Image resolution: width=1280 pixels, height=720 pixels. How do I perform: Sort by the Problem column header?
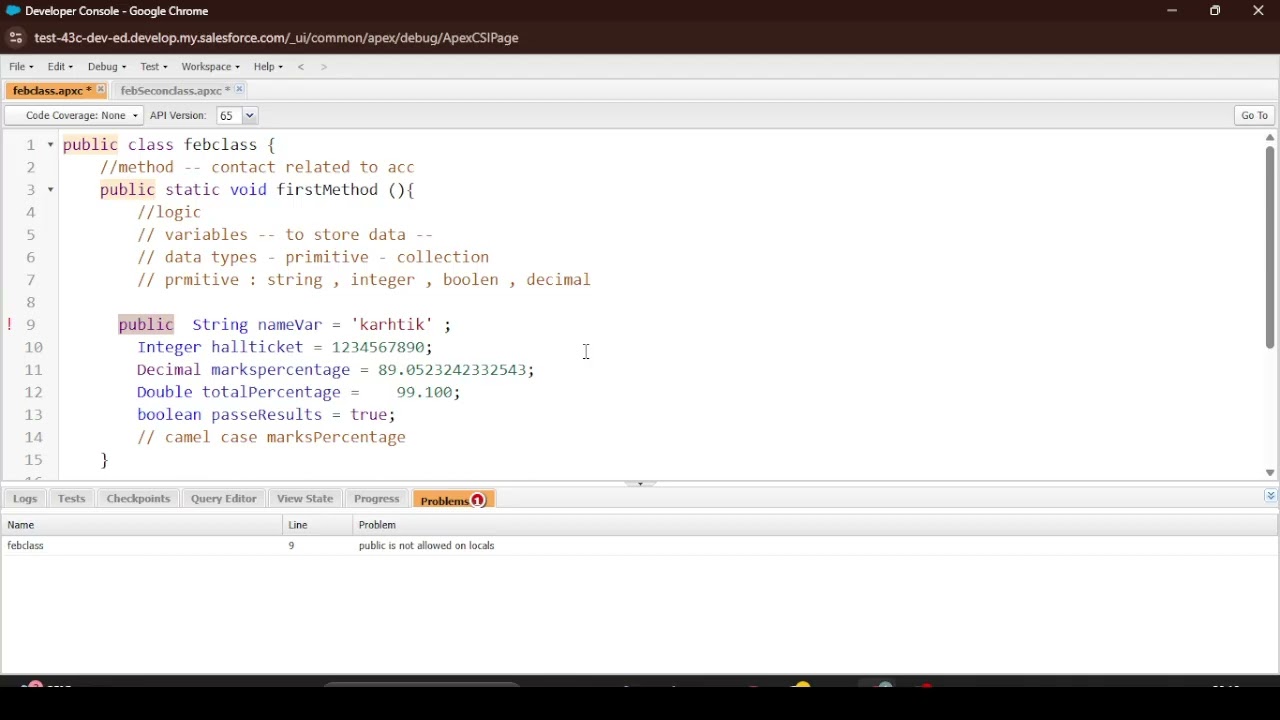815,525
